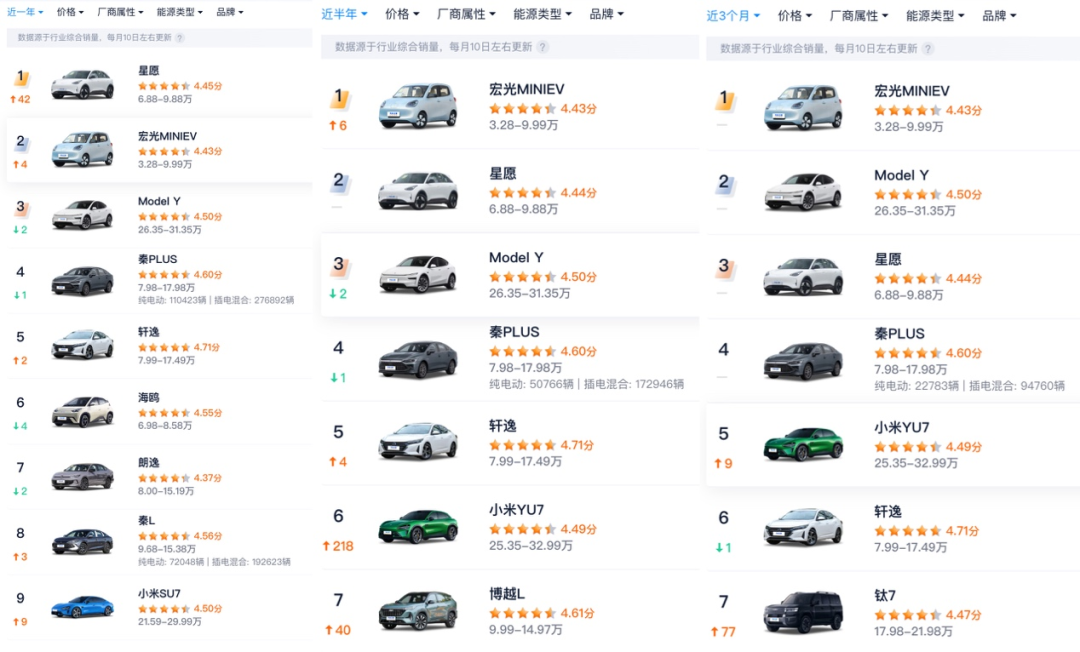Click the blue 小米SU7 car thumbnail

pyautogui.click(x=82, y=607)
